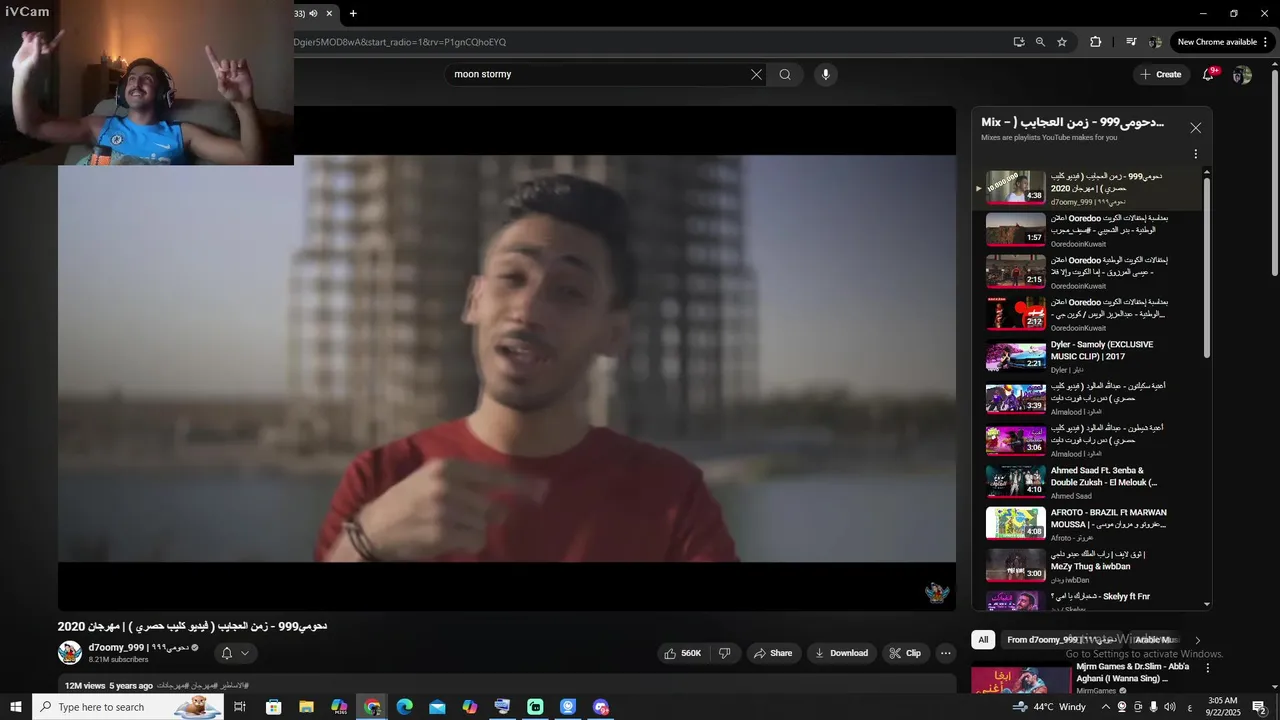The height and width of the screenshot is (720, 1280).
Task: Click the Create button
Action: pyautogui.click(x=1161, y=74)
